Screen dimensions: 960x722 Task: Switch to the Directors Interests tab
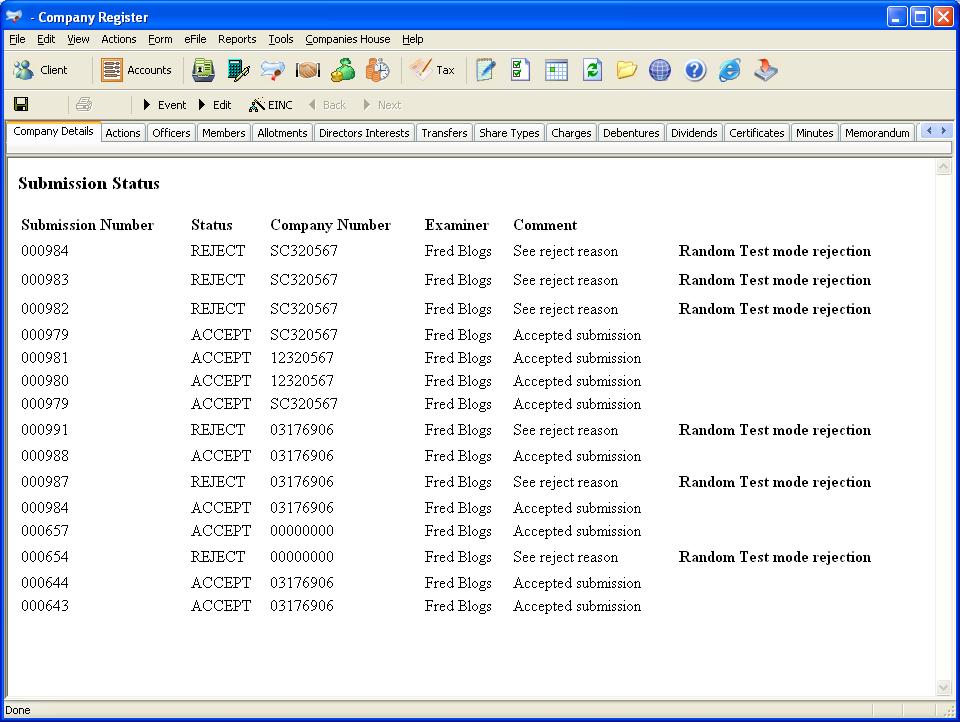364,133
